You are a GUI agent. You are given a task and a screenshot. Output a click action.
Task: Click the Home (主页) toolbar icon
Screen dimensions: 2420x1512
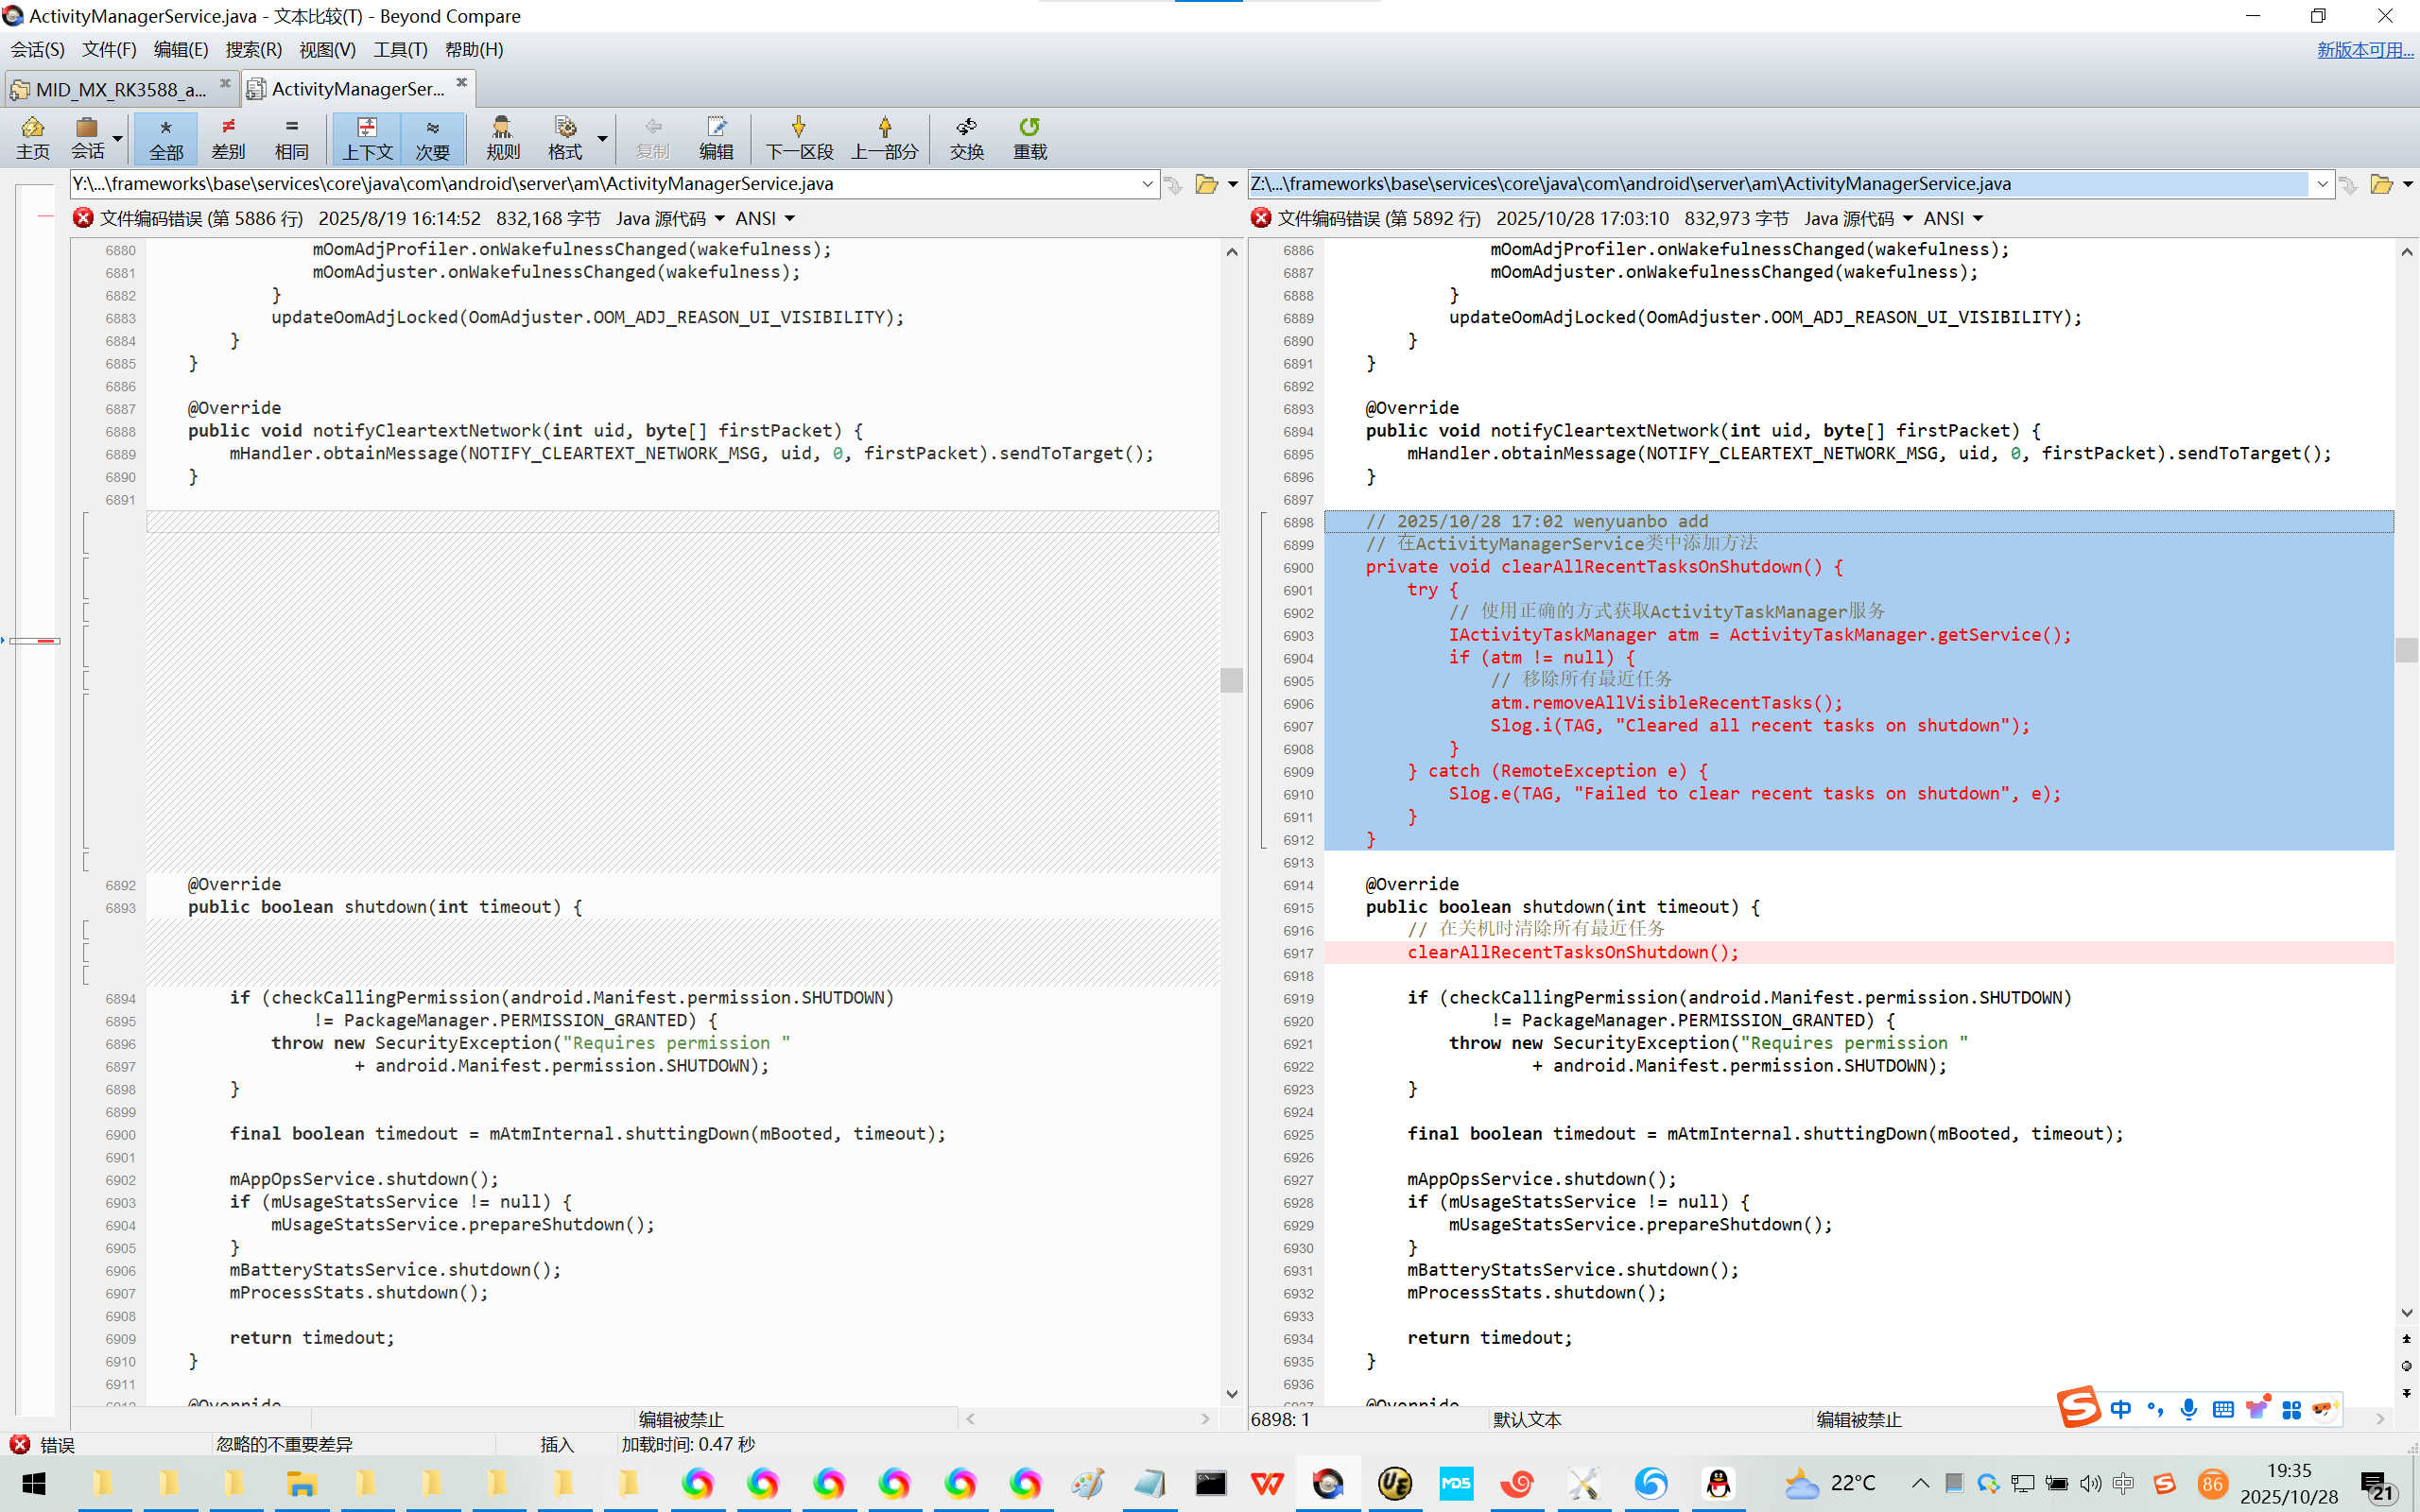point(32,137)
